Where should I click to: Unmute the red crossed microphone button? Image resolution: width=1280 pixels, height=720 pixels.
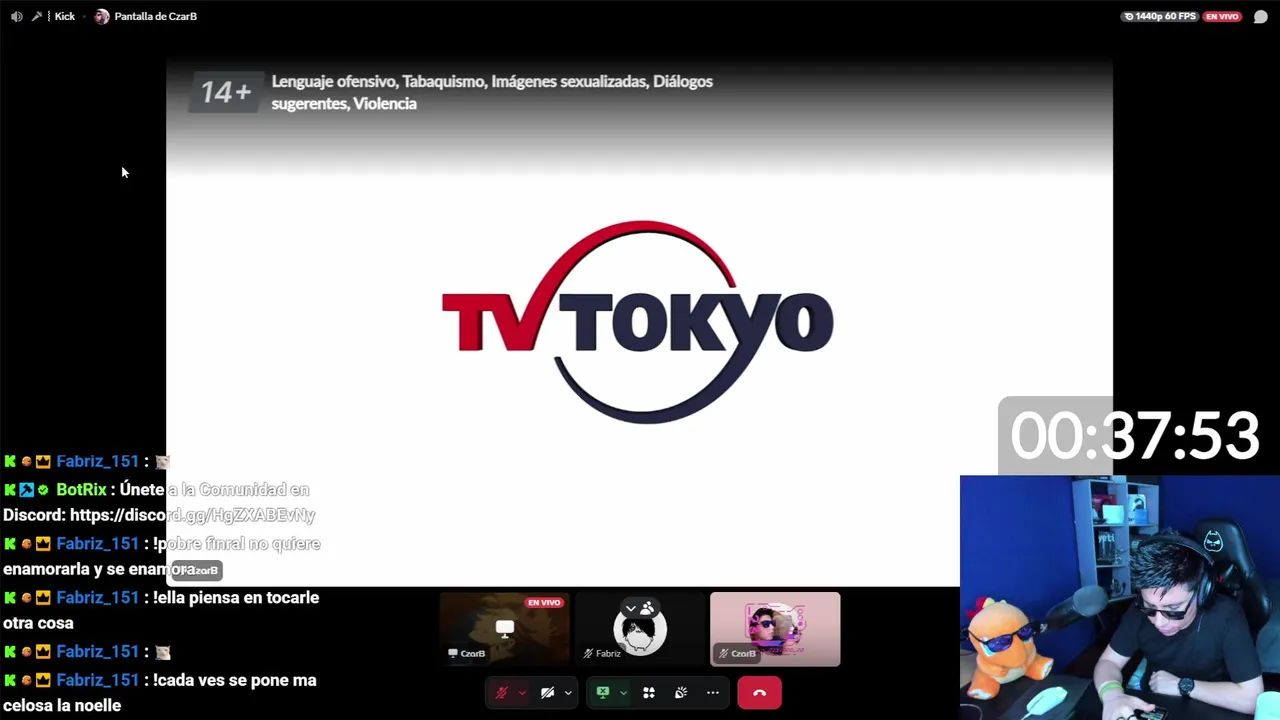point(502,692)
